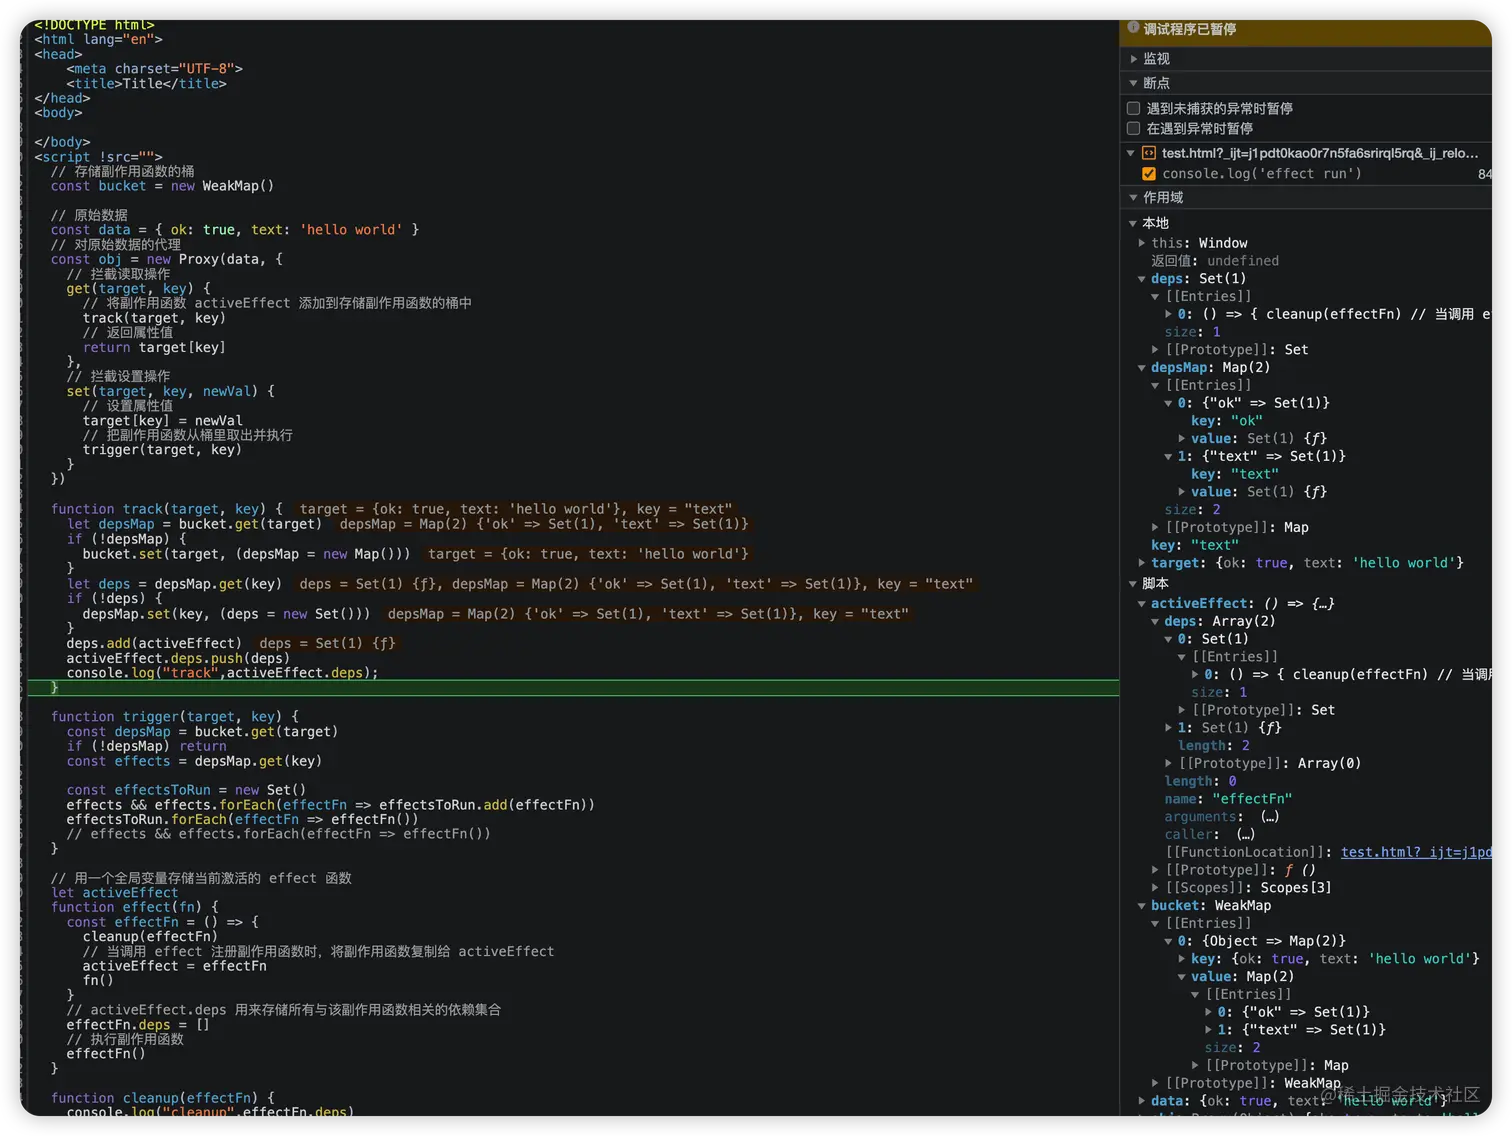
Task: Click the 'const bucket = new WeakMap()' code line
Action: tap(162, 186)
